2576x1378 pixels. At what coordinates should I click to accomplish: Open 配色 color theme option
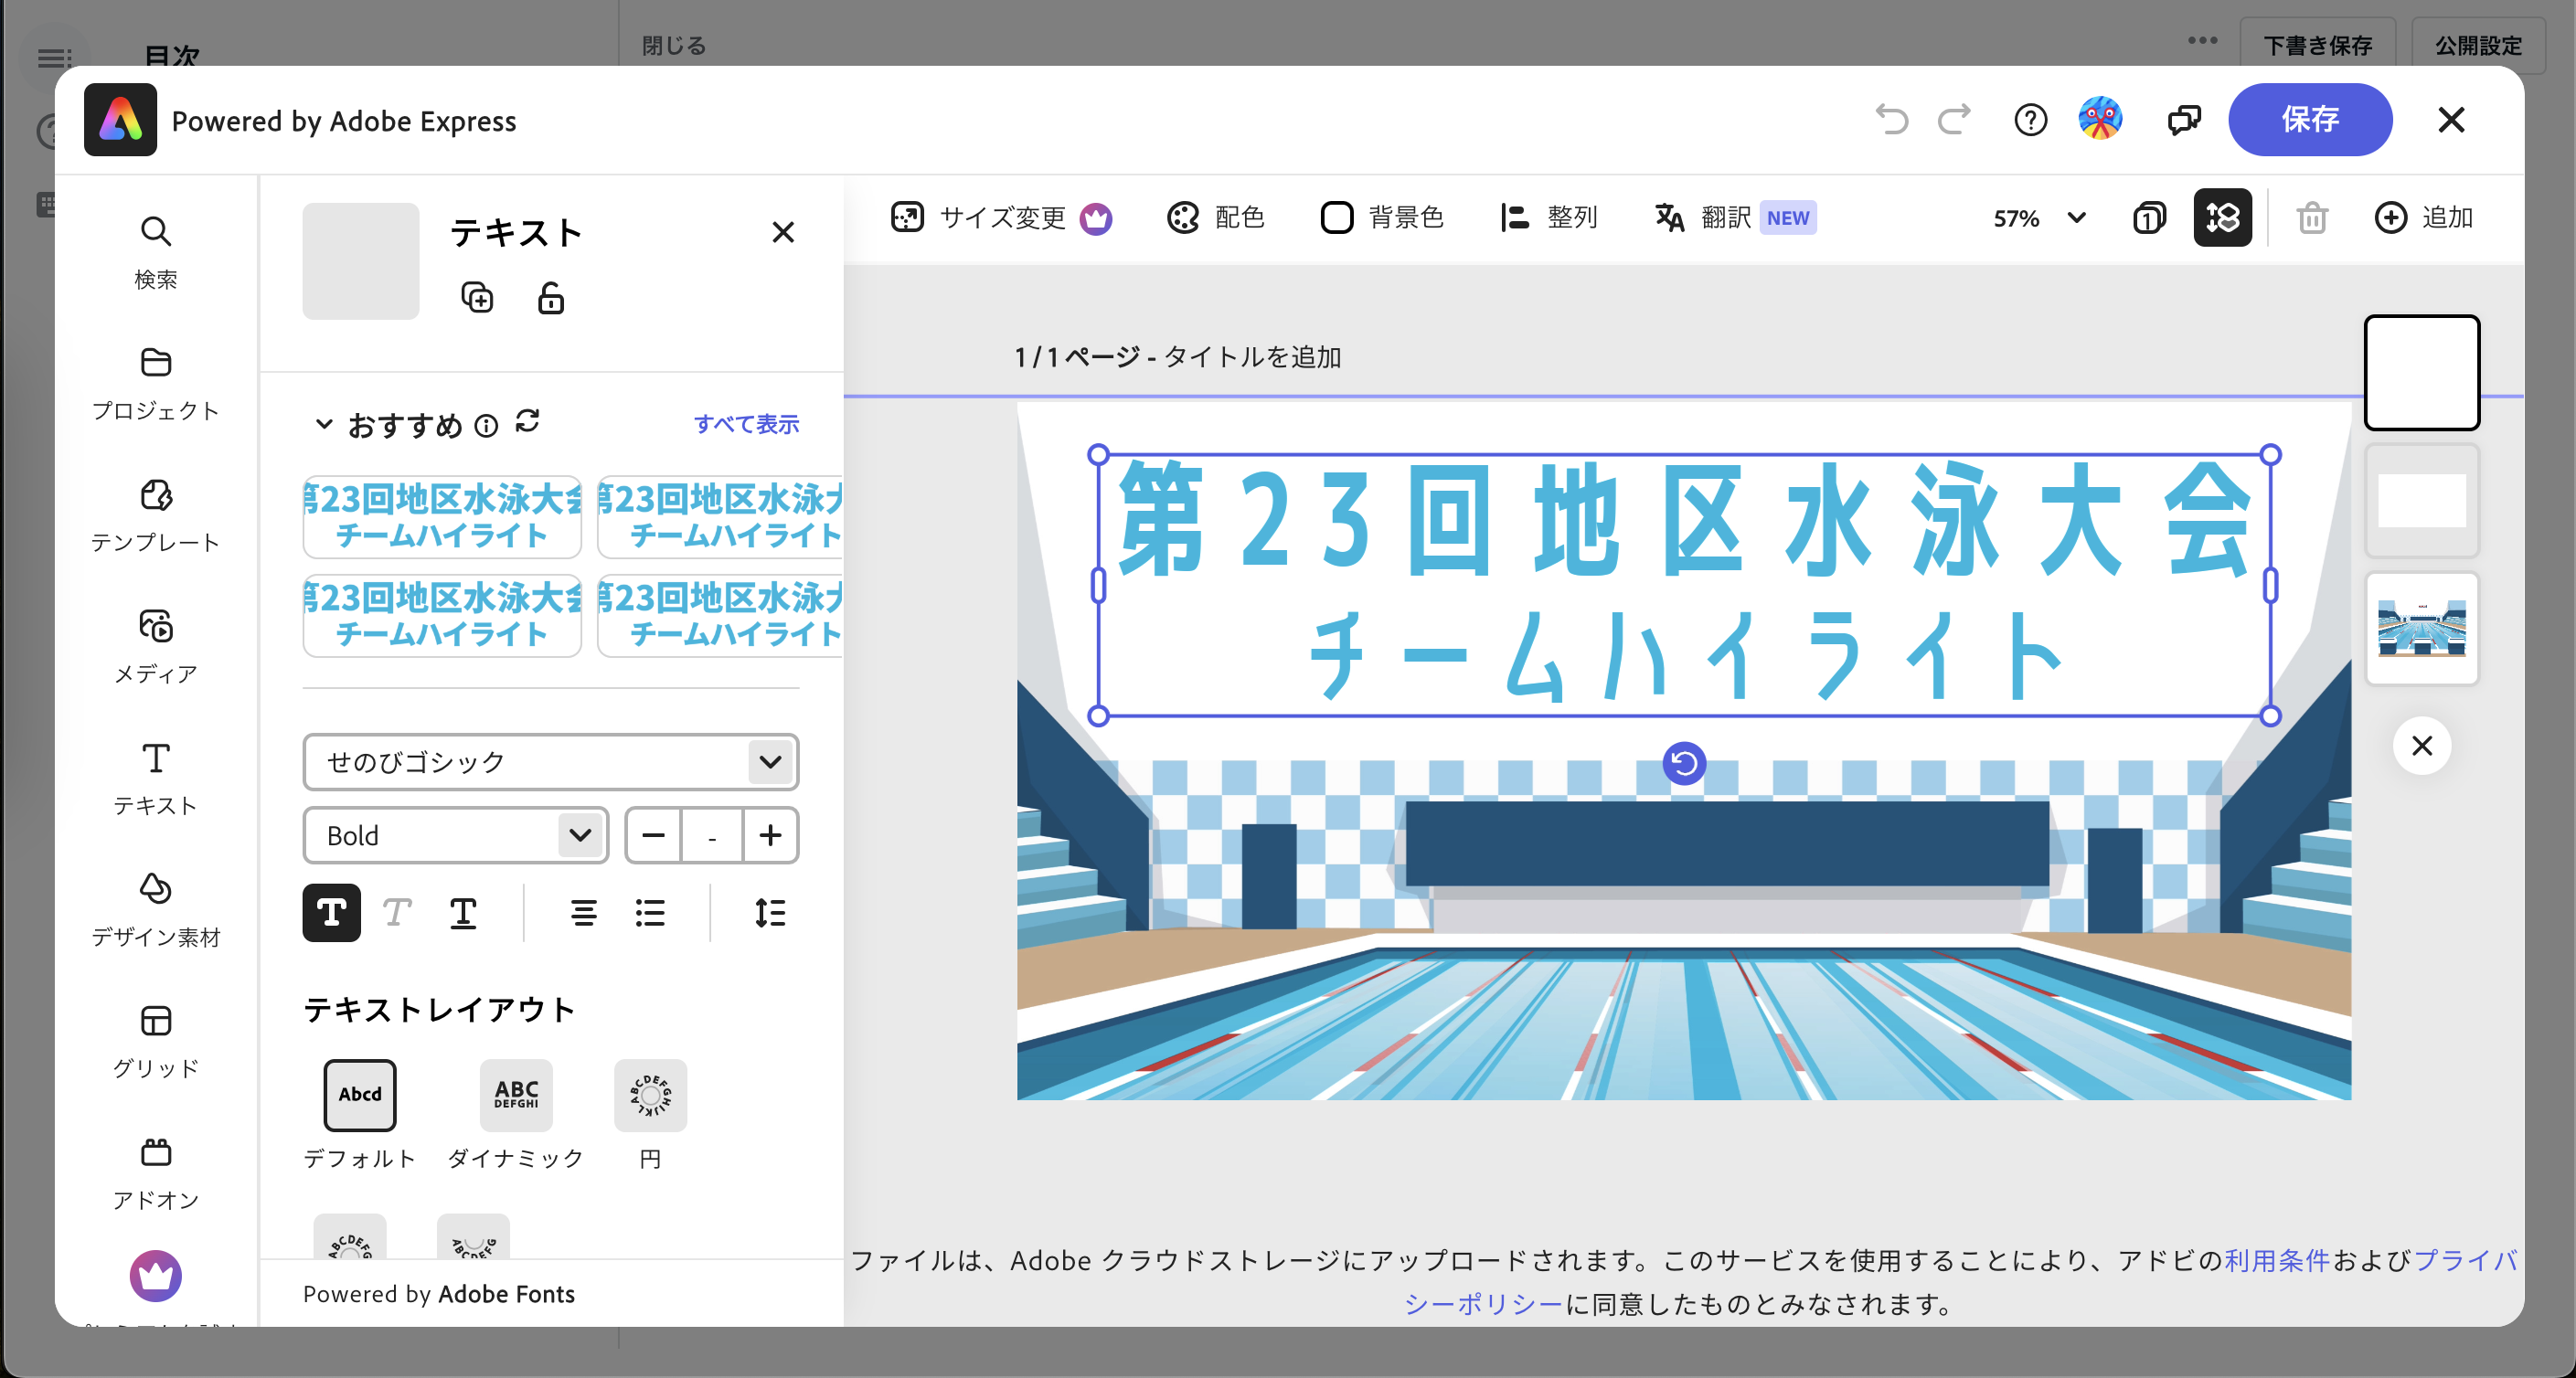[1216, 217]
